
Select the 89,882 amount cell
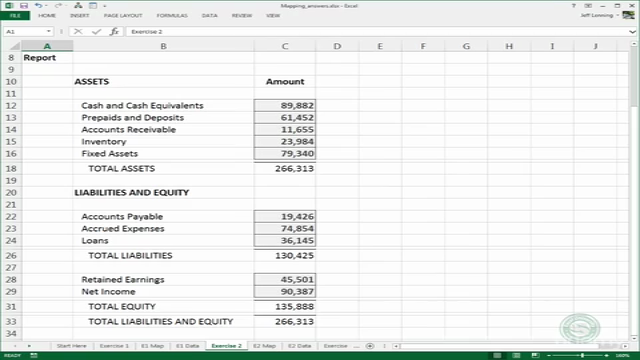pyautogui.click(x=284, y=105)
